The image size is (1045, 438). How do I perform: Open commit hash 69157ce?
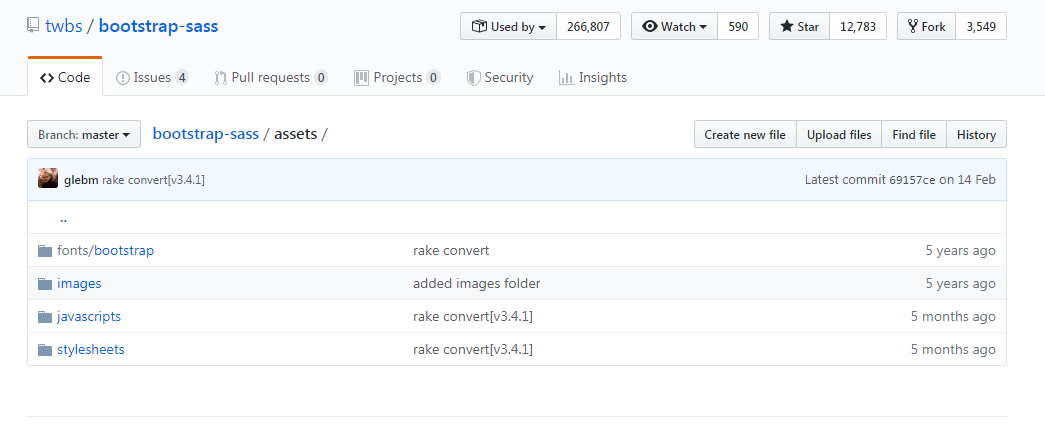(912, 180)
